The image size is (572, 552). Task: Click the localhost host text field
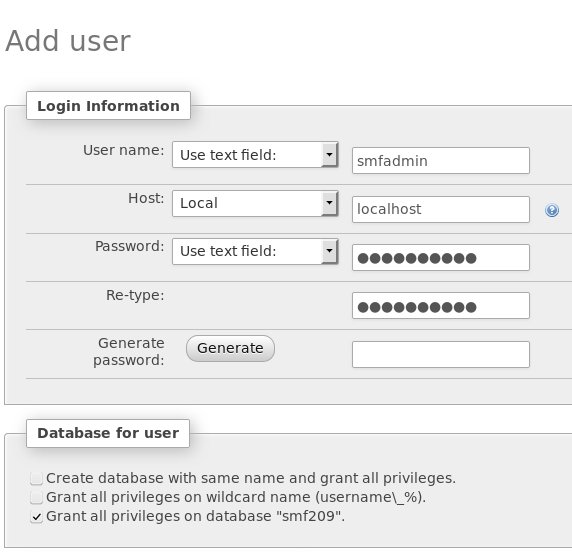click(441, 209)
